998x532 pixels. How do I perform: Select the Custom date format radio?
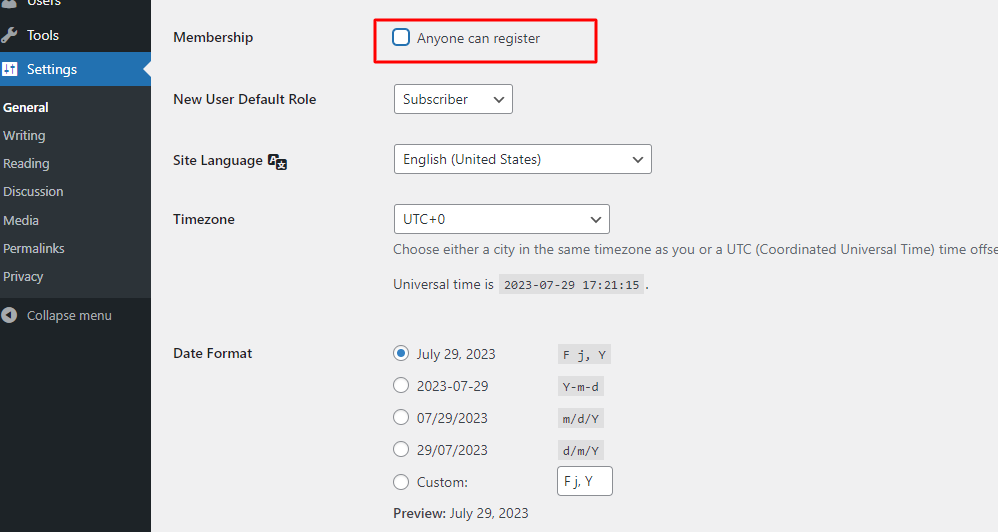pyautogui.click(x=401, y=482)
